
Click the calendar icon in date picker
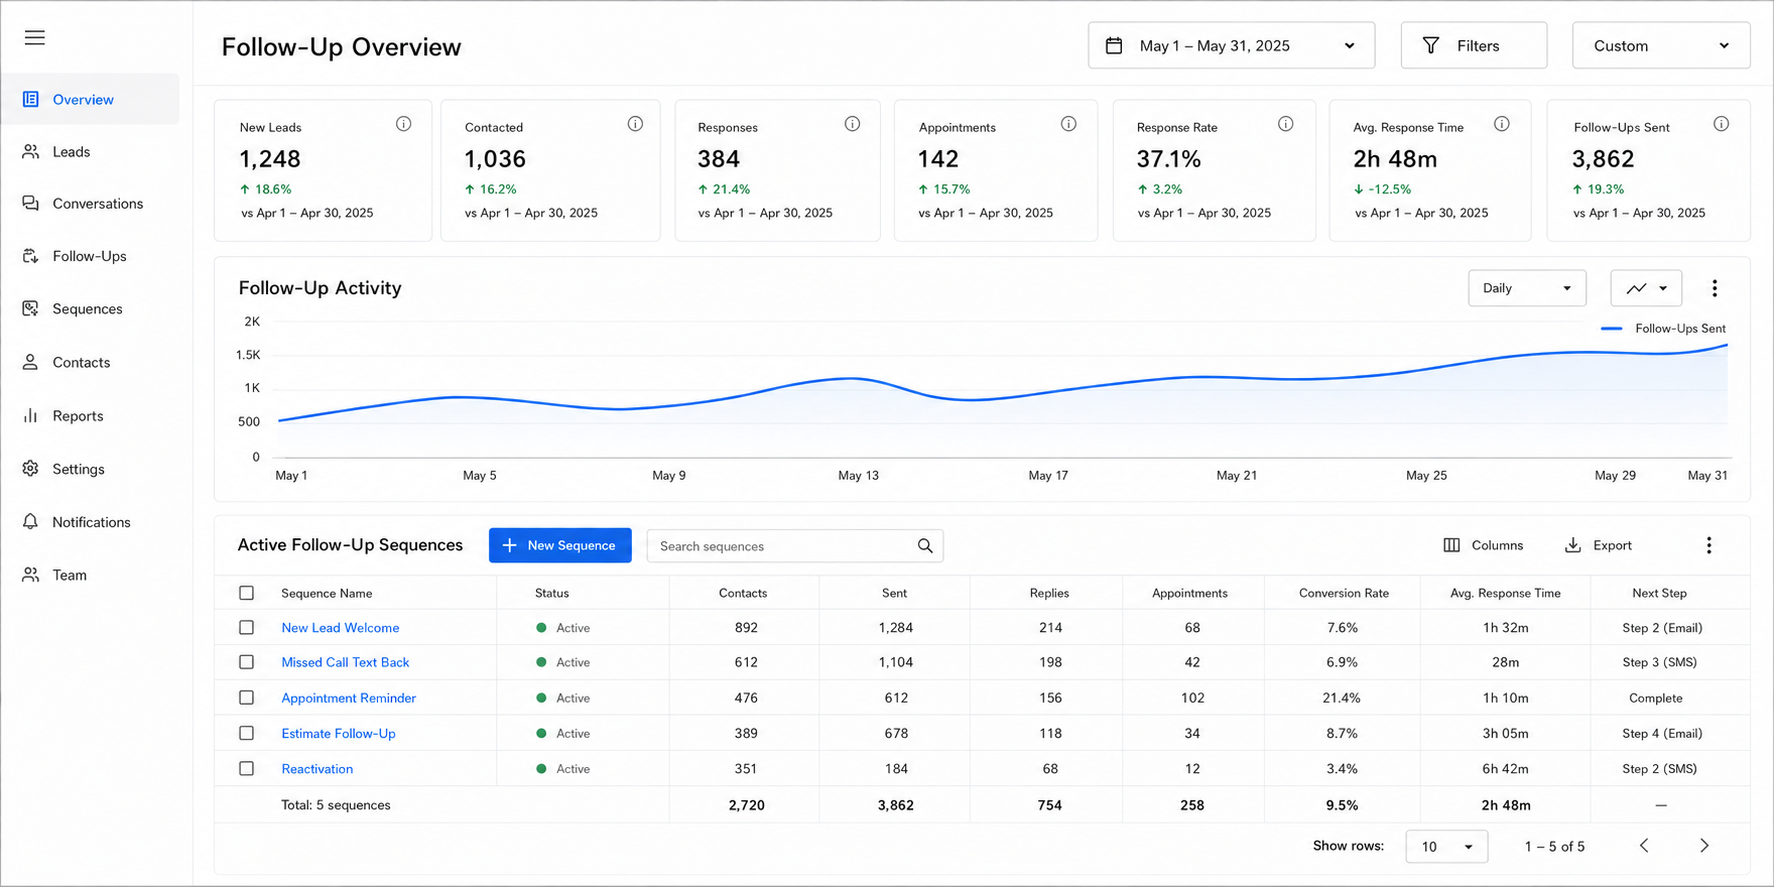[x=1114, y=46]
